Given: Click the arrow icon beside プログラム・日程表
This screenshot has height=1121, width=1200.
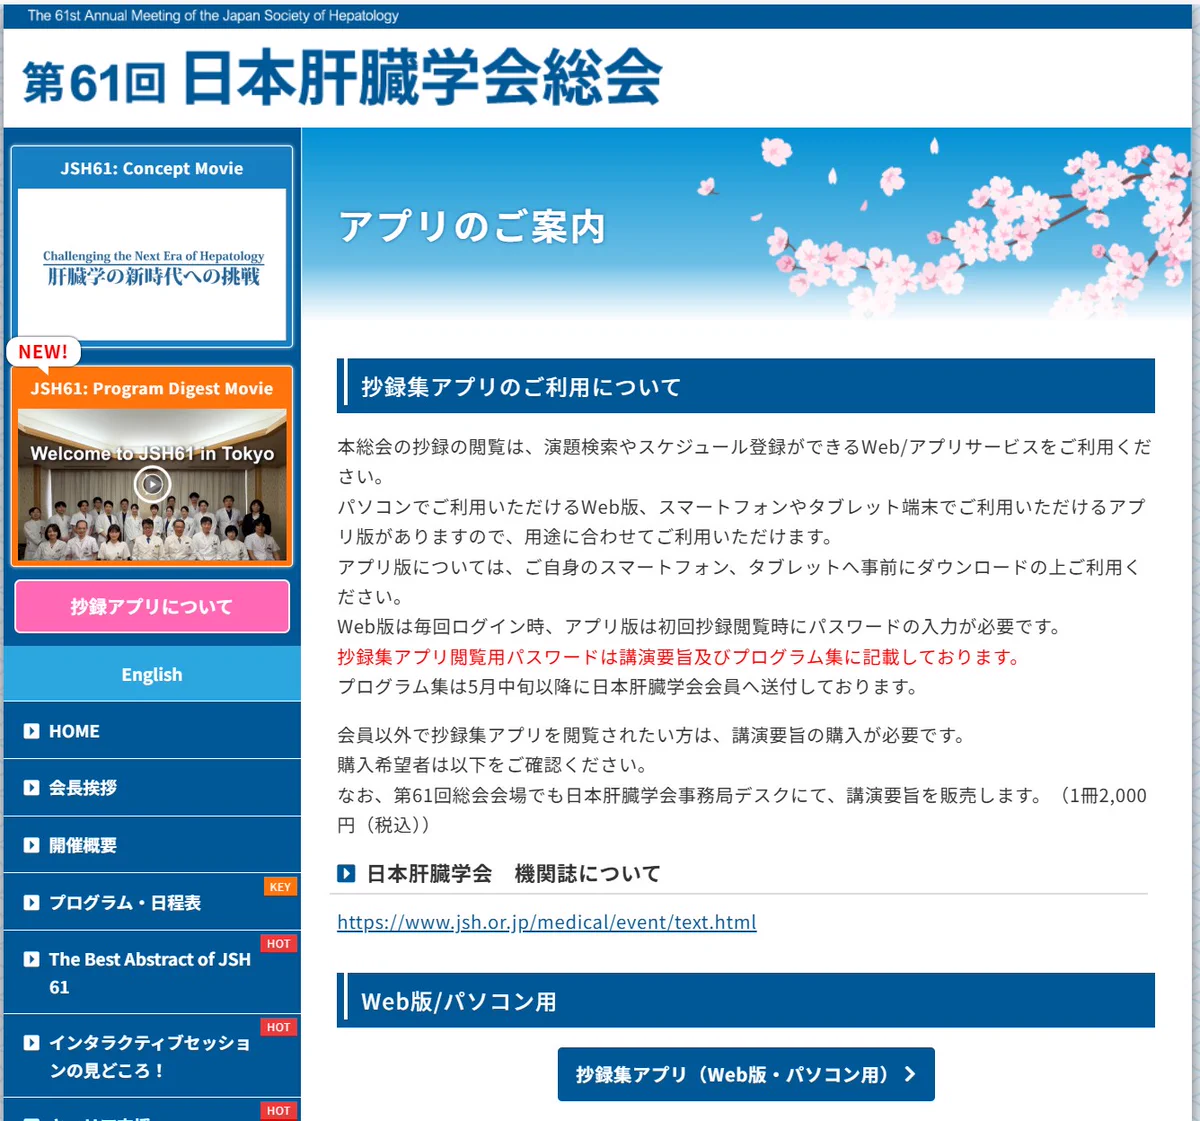Looking at the screenshot, I should (32, 902).
